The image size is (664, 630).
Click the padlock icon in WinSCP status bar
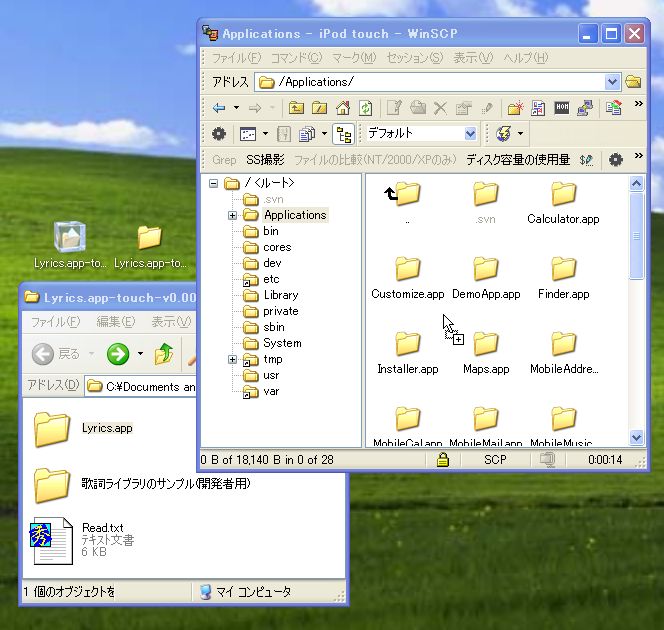(443, 459)
